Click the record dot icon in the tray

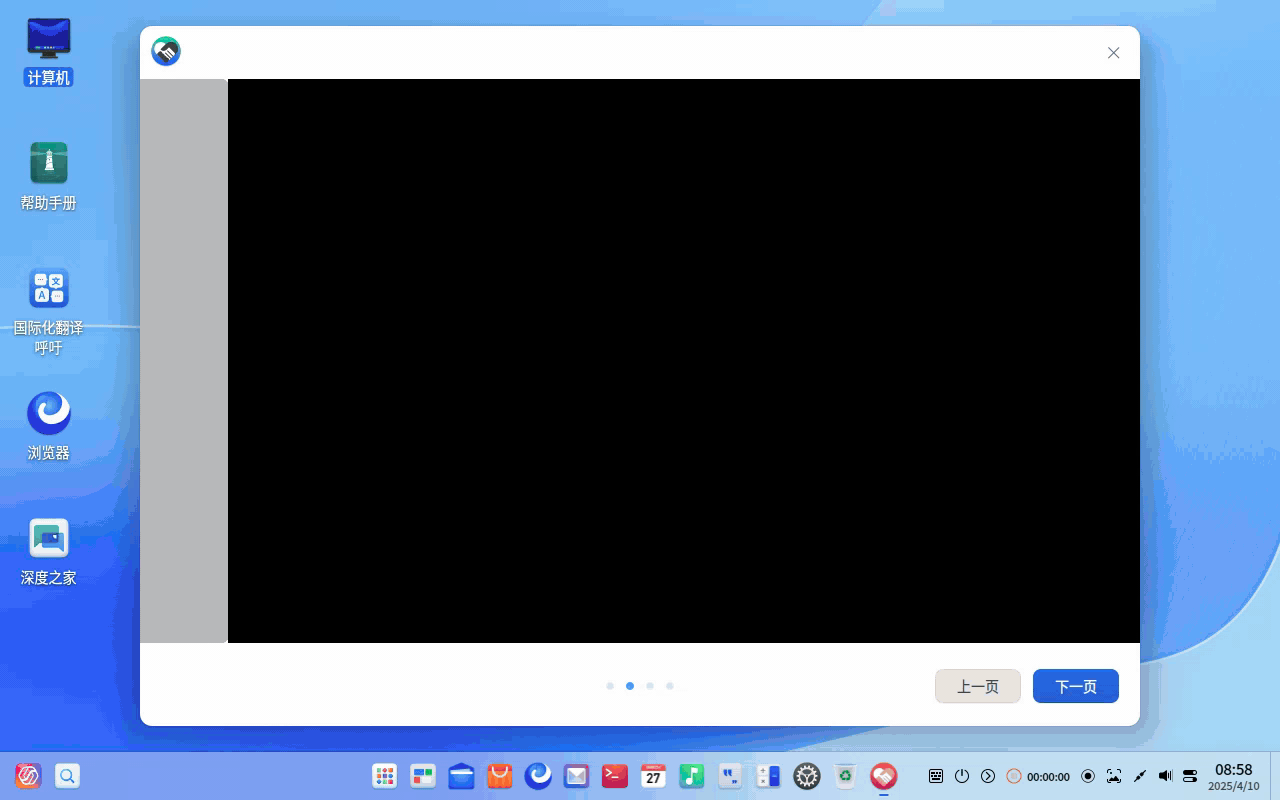1088,776
